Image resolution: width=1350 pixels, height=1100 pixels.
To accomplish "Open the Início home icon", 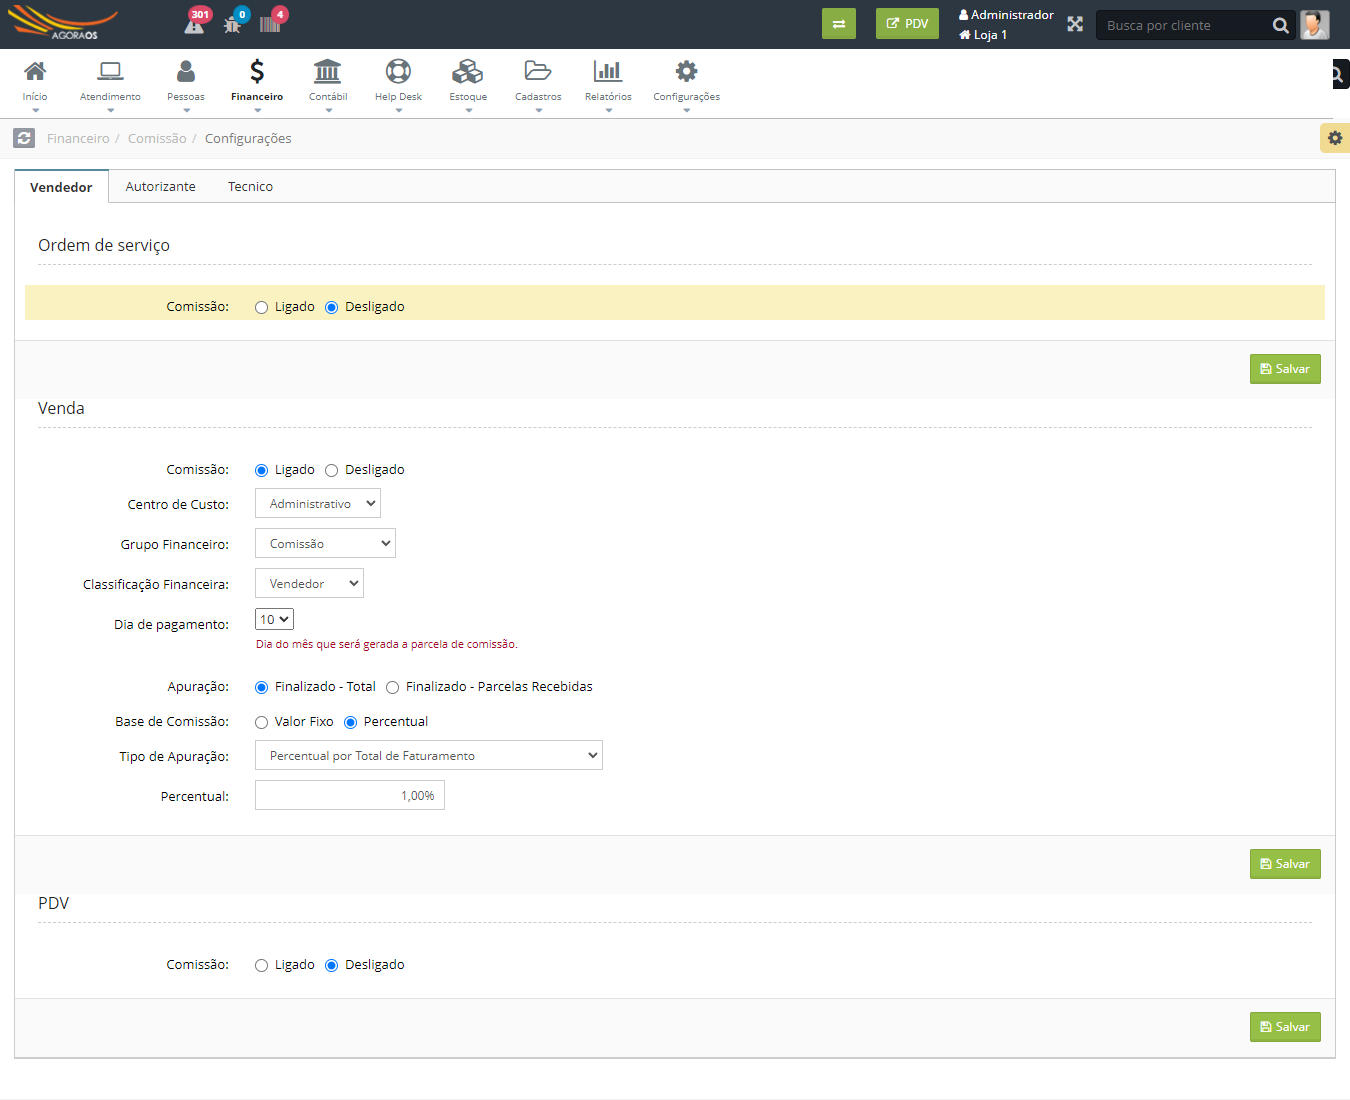I will (35, 72).
